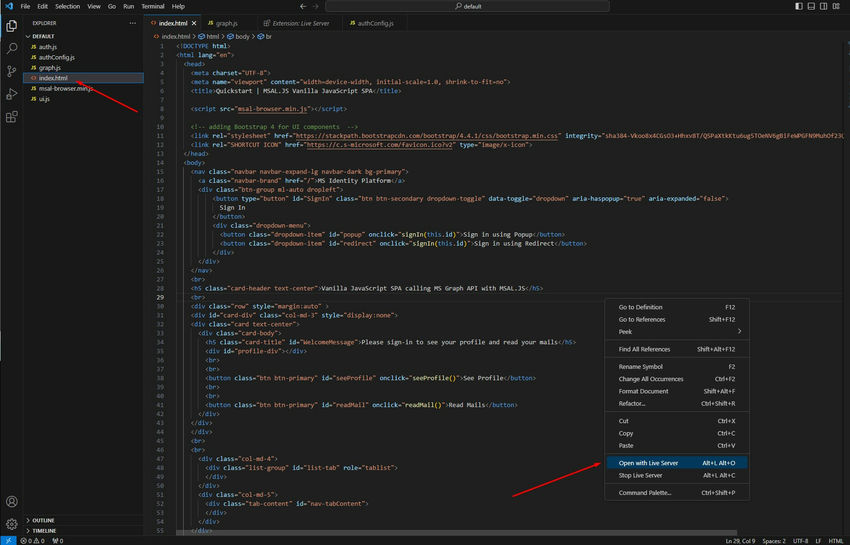Collapse the DEFAULT folder in Explorer
850x545 pixels.
43,36
